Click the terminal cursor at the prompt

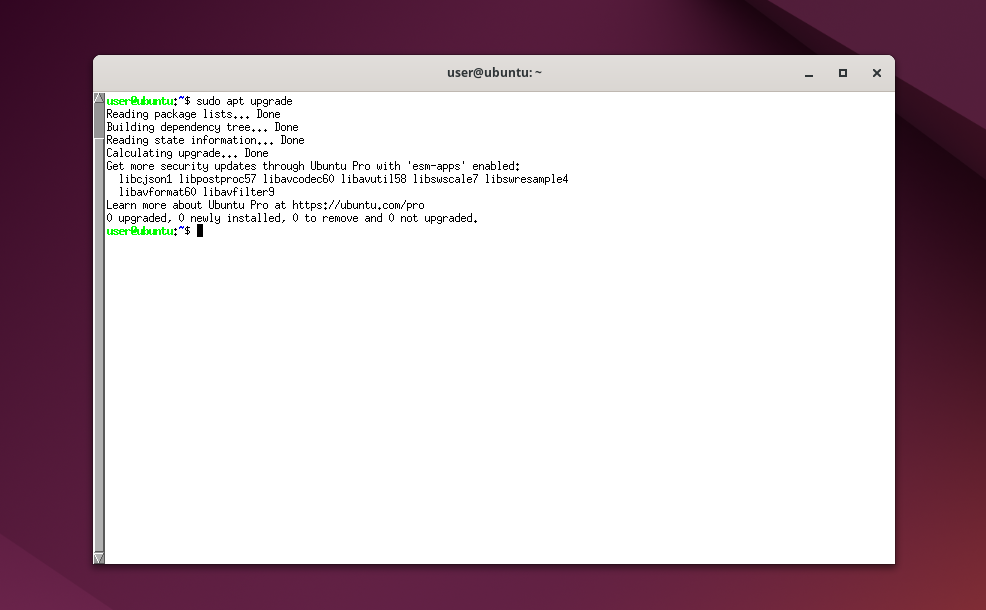click(x=200, y=231)
